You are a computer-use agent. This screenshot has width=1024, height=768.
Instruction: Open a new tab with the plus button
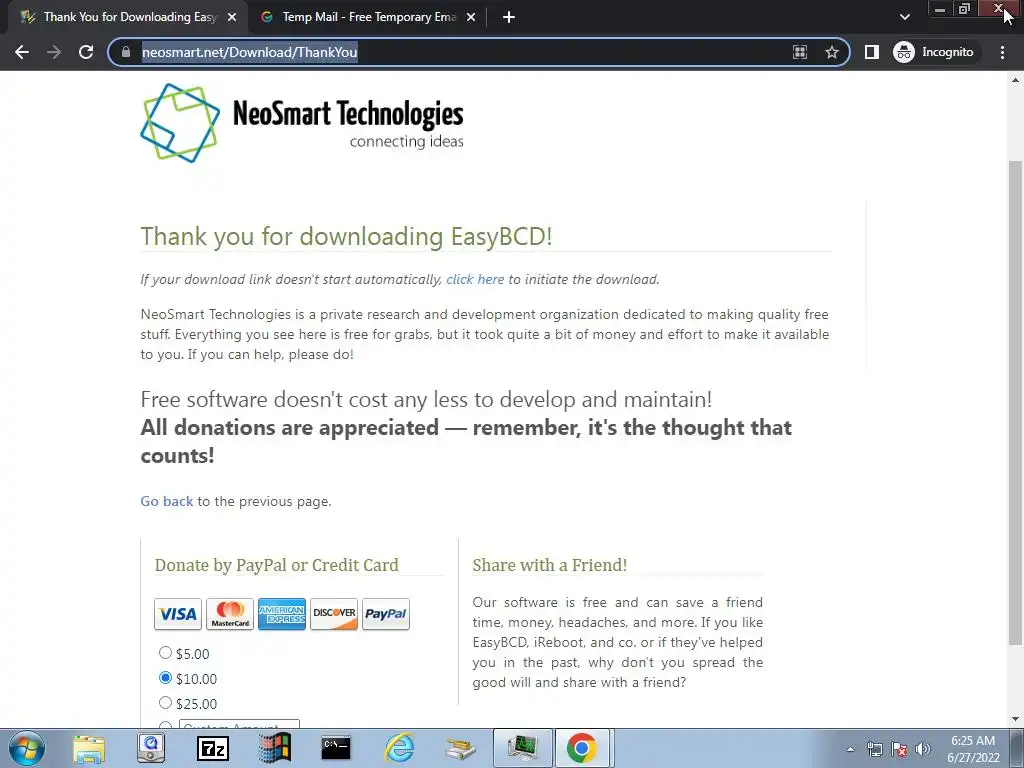tap(509, 17)
